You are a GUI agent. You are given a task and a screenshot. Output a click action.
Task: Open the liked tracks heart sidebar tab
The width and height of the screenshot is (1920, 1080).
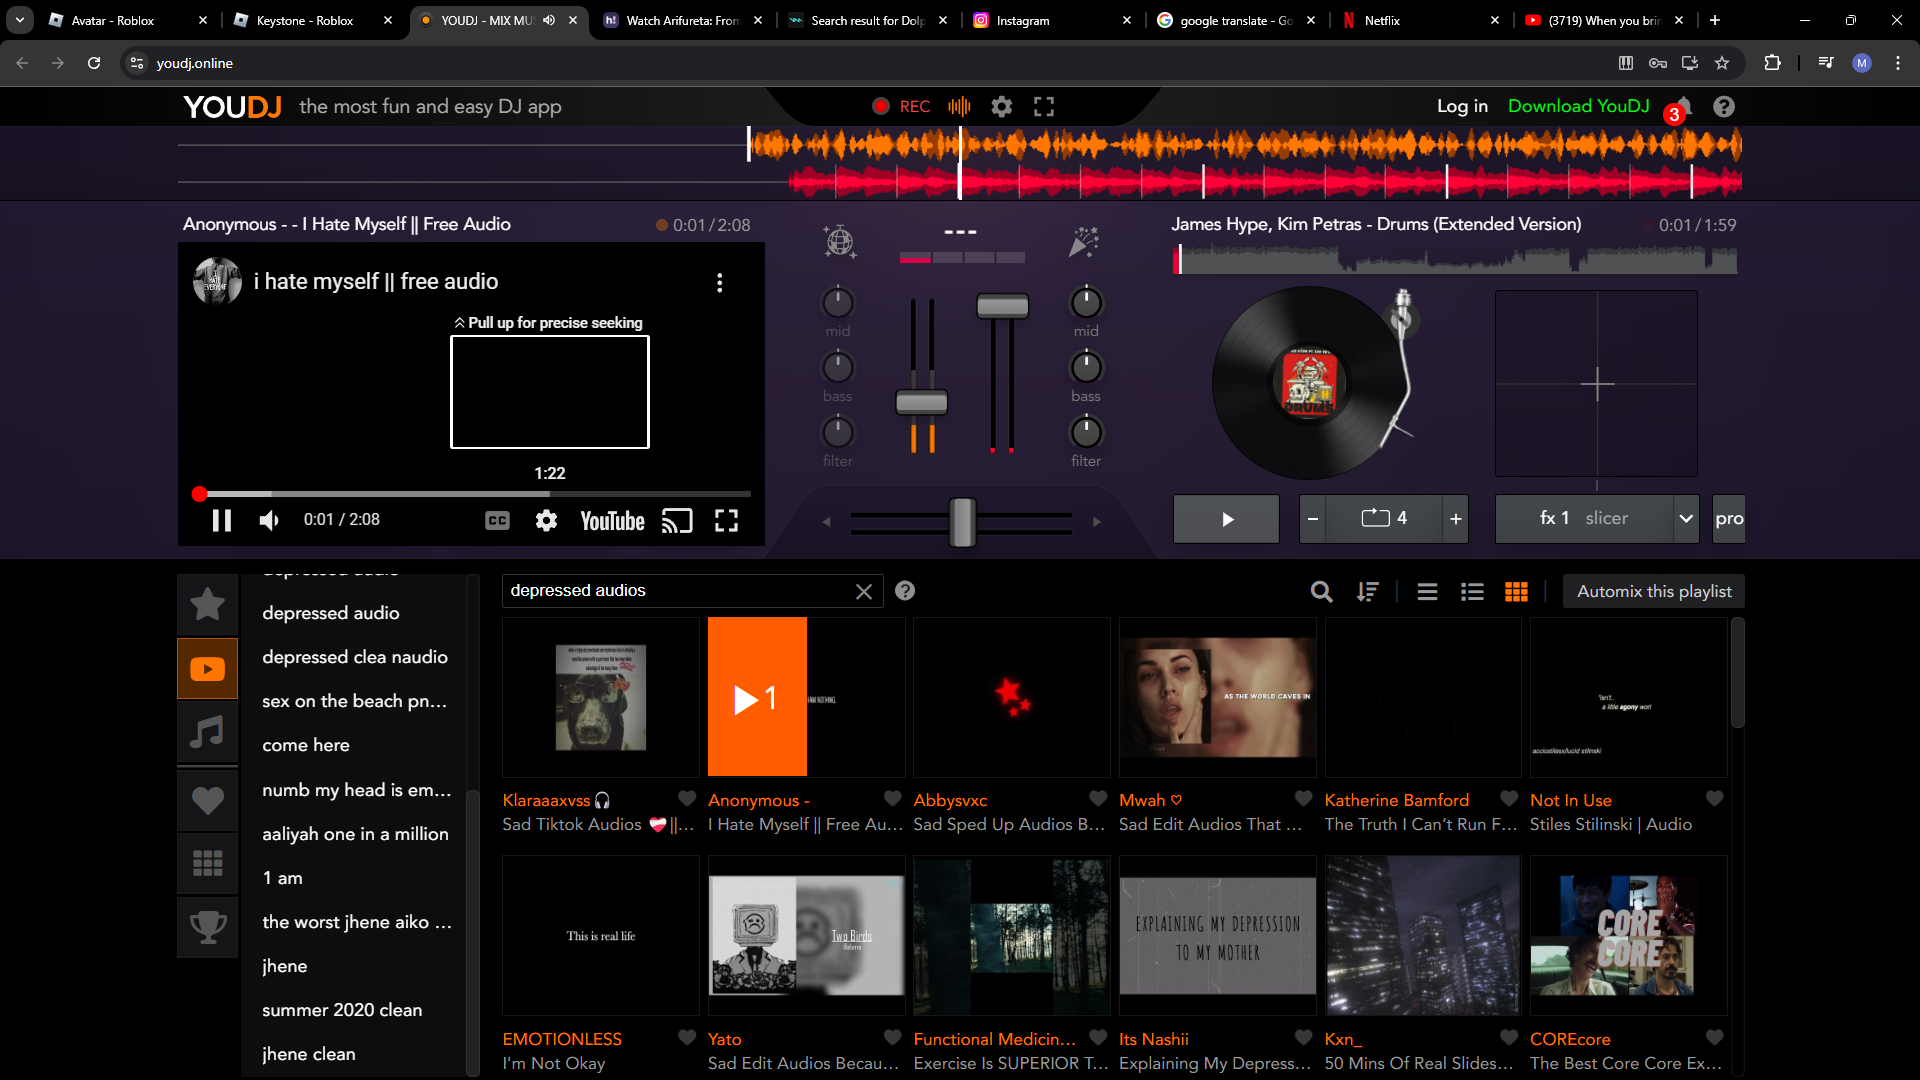point(208,800)
